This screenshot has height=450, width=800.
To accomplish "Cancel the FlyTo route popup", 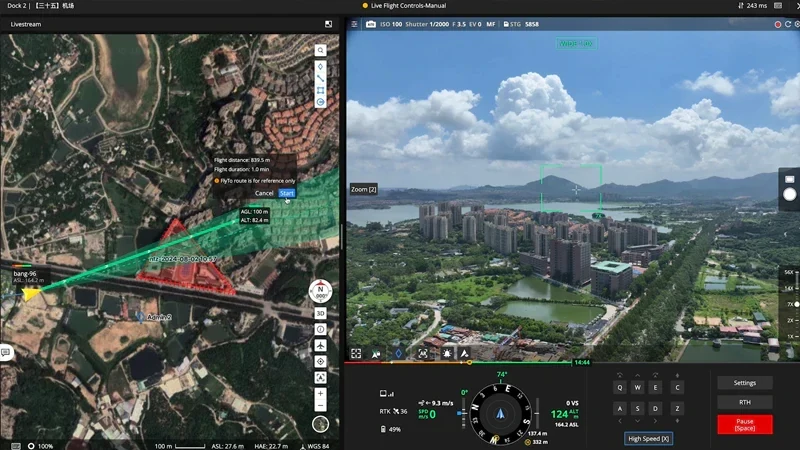I will click(264, 193).
